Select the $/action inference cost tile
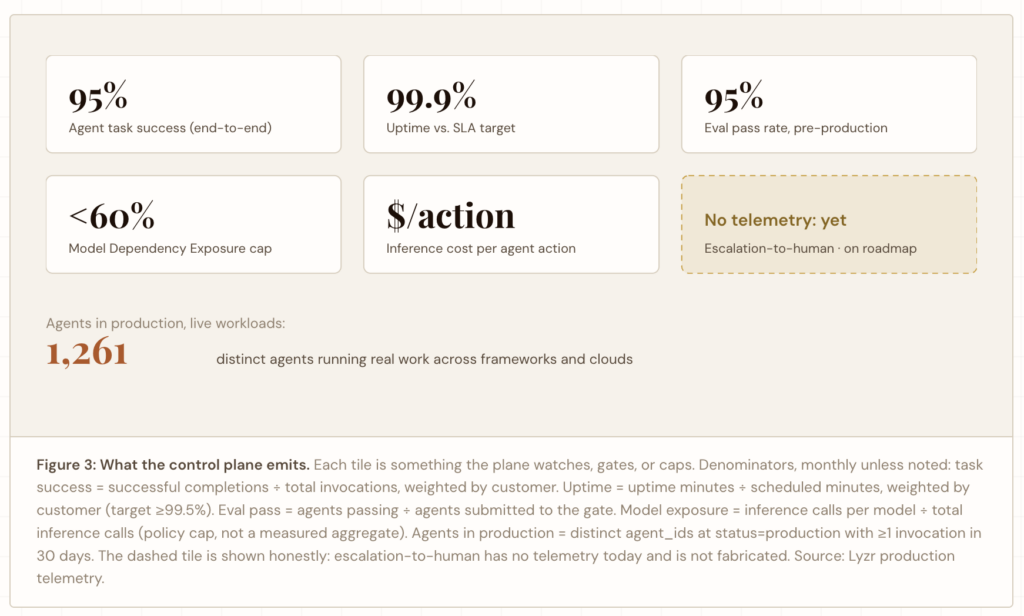 pyautogui.click(x=511, y=224)
